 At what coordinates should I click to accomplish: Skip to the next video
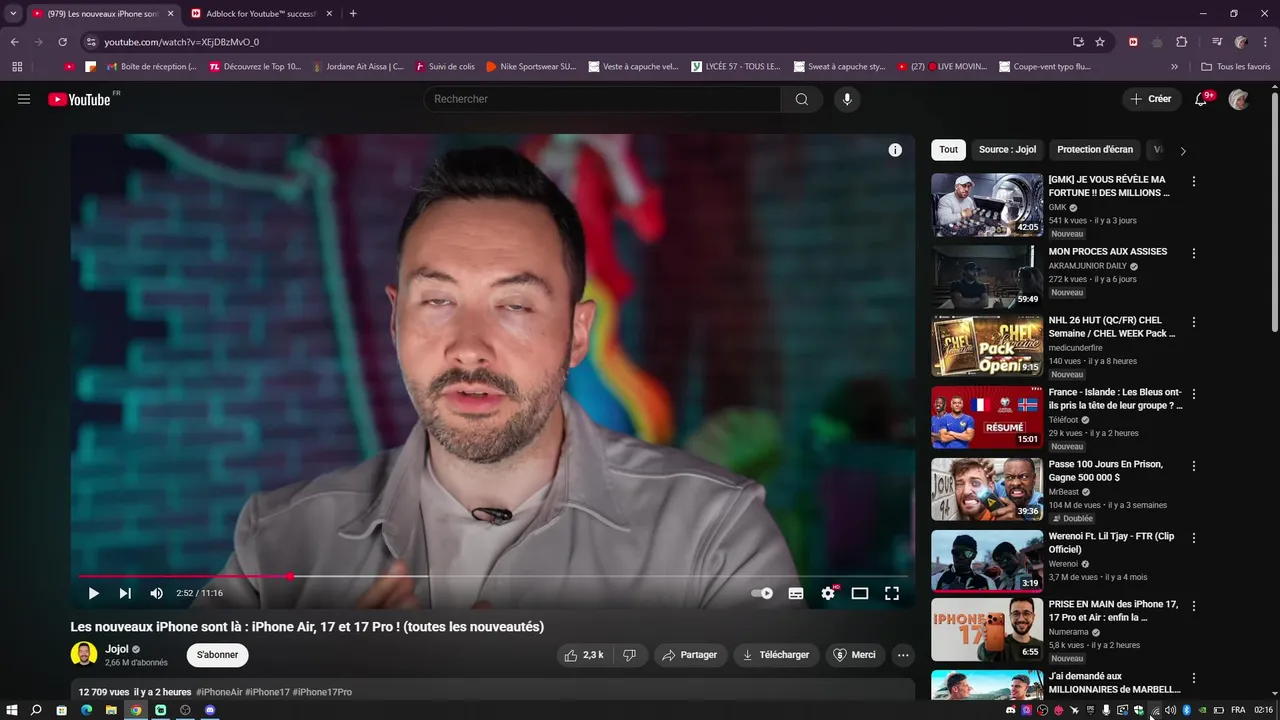pyautogui.click(x=125, y=593)
